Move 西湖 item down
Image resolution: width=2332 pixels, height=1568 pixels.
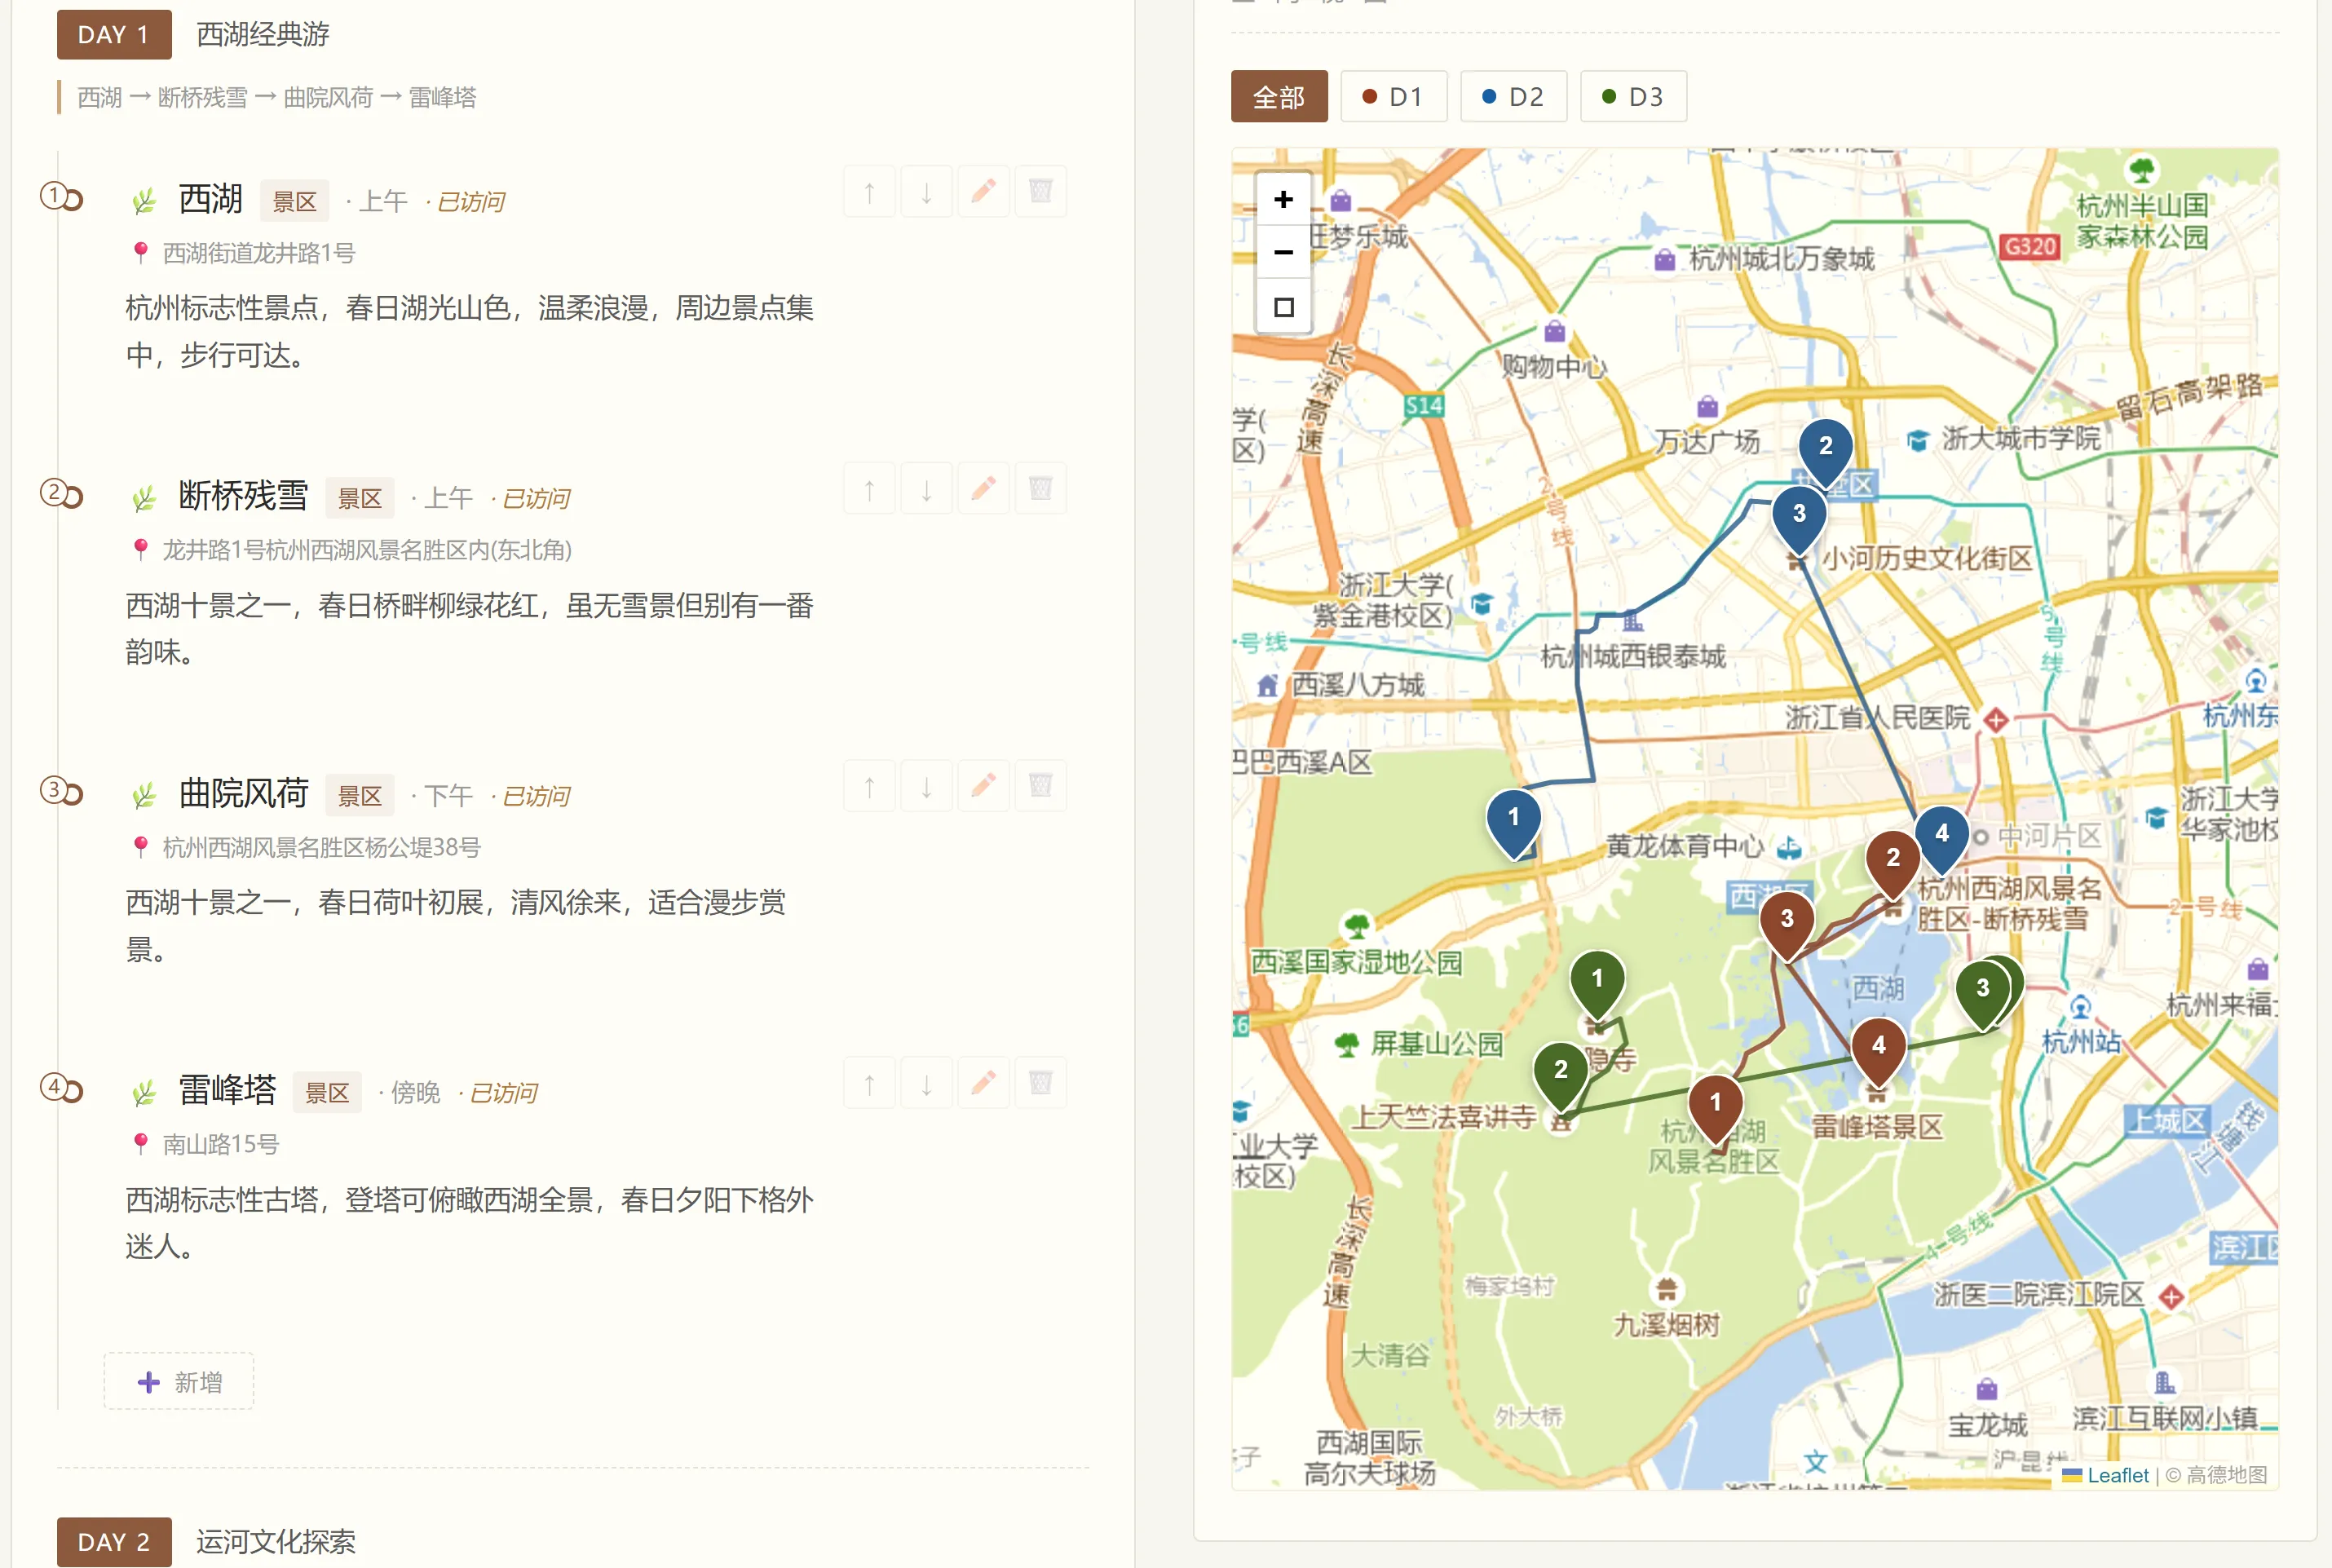(x=926, y=192)
